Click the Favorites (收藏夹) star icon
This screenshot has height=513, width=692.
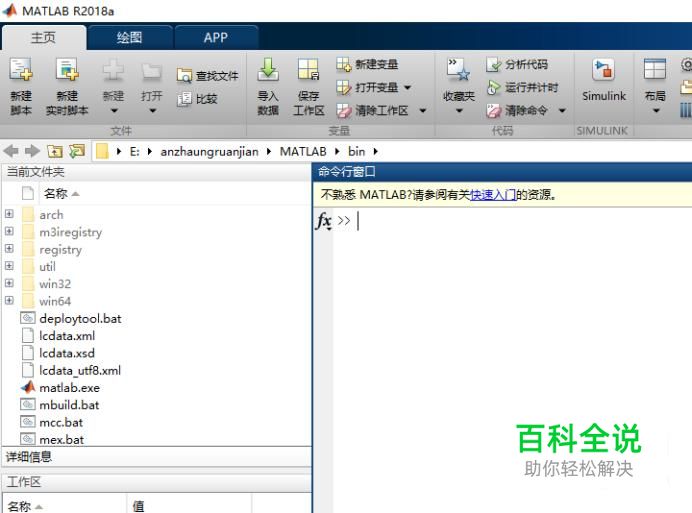pos(458,70)
